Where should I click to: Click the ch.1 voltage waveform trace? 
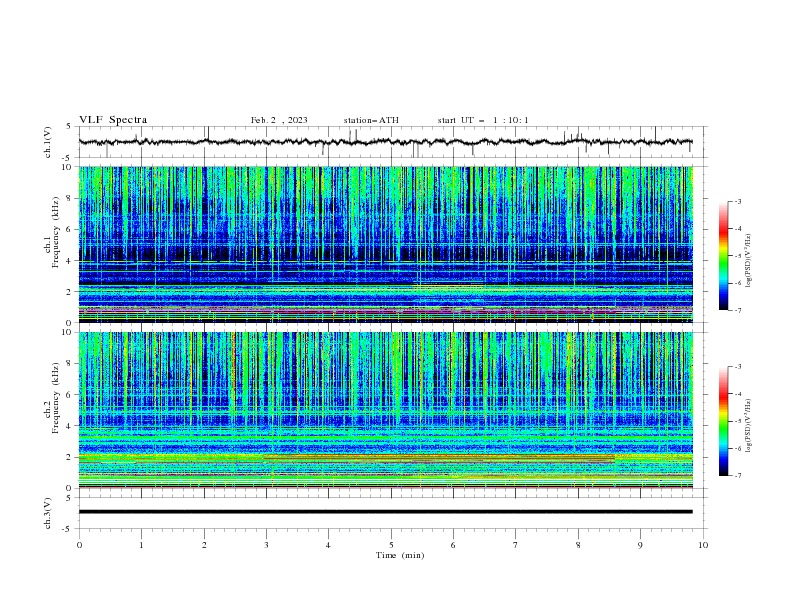[x=385, y=142]
